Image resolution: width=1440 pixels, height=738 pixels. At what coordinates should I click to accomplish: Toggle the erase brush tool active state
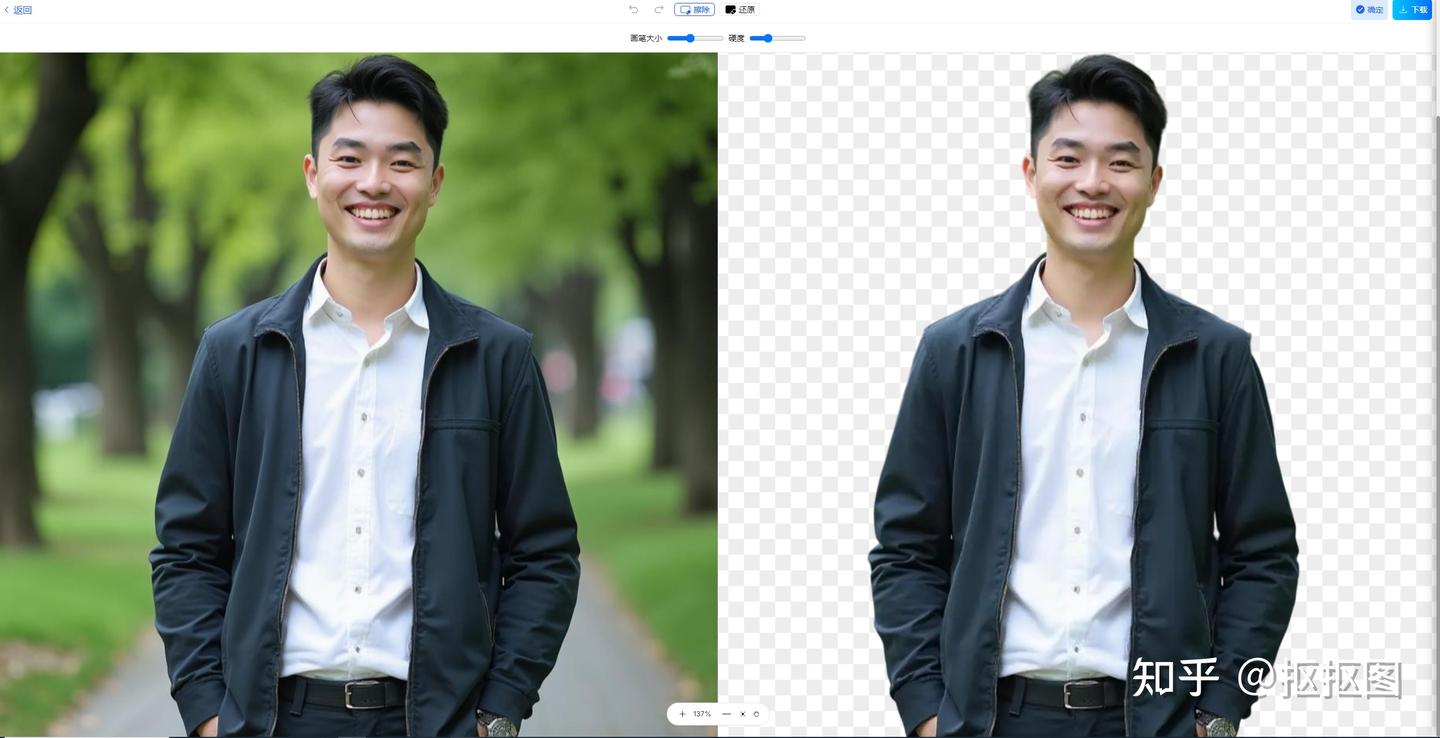(x=685, y=9)
